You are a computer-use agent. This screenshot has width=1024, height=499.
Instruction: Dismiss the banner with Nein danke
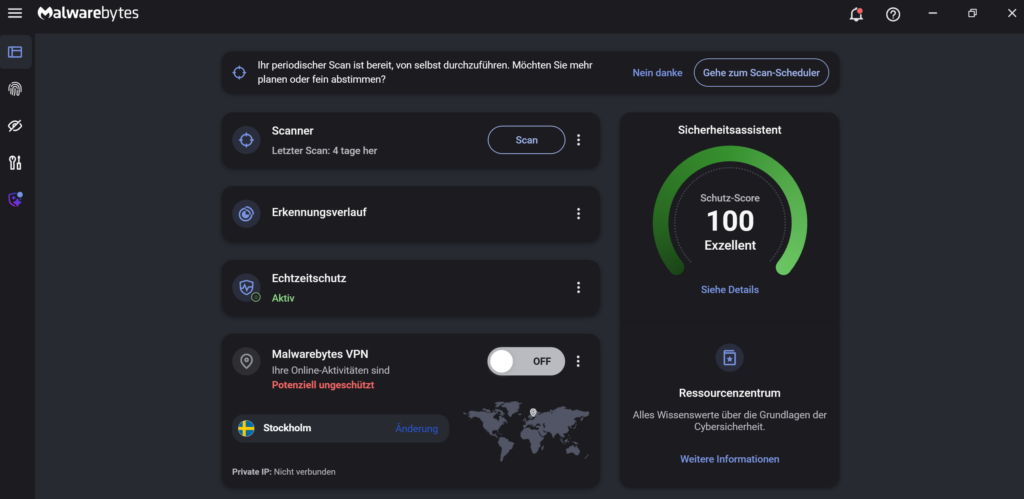[x=657, y=73]
